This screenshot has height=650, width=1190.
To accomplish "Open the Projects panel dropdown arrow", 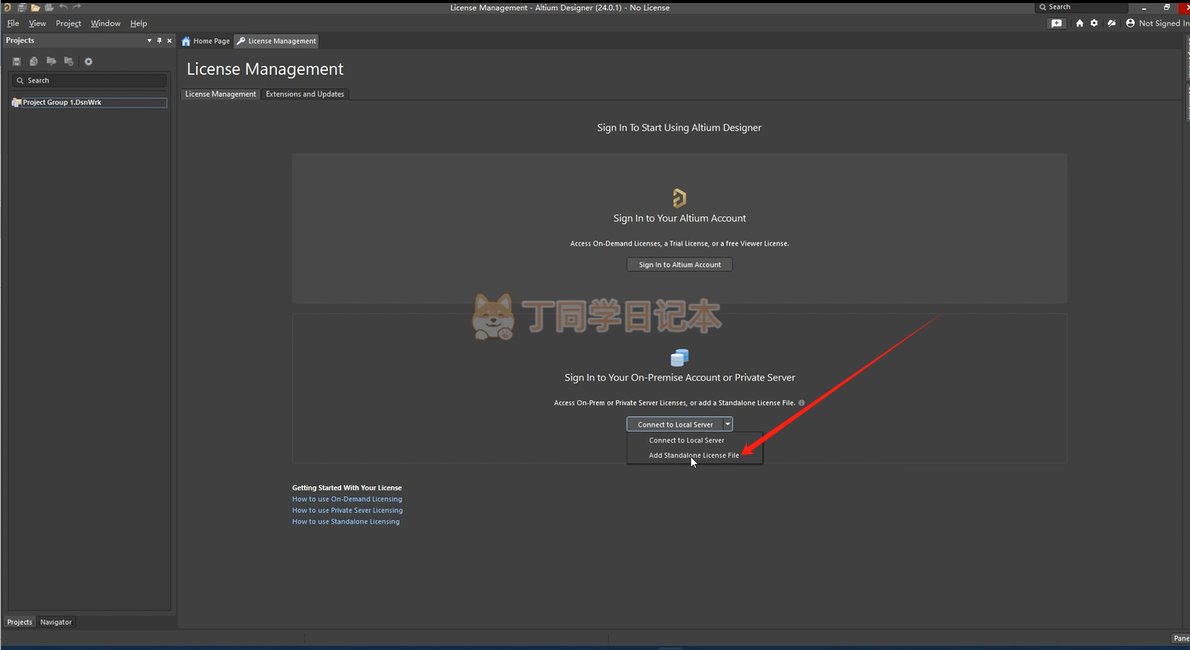I will click(x=149, y=41).
